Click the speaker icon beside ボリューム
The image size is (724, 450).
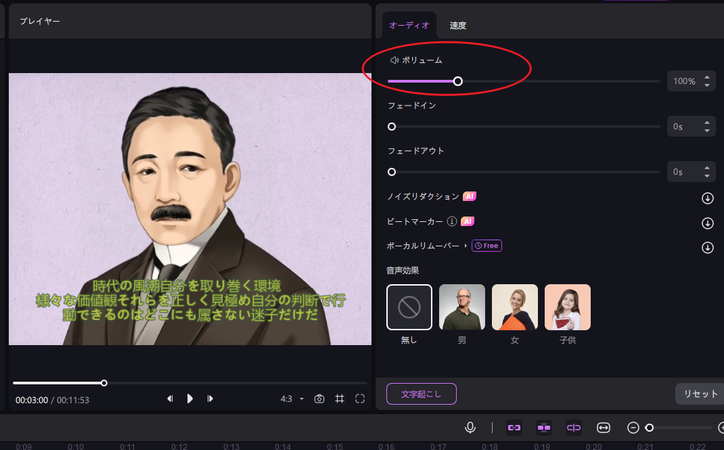394,60
